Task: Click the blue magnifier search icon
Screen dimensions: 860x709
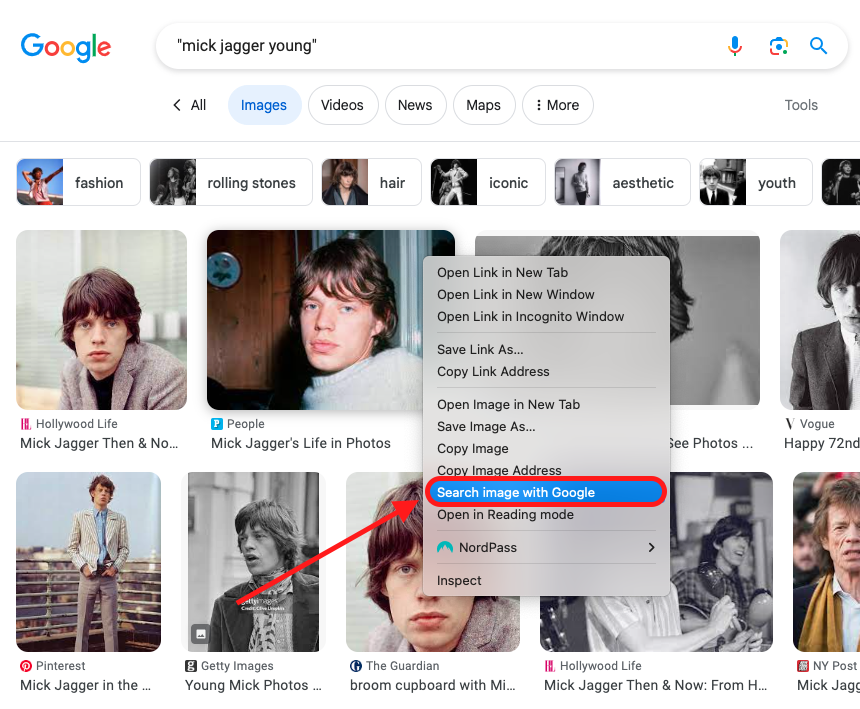Action: pyautogui.click(x=818, y=46)
